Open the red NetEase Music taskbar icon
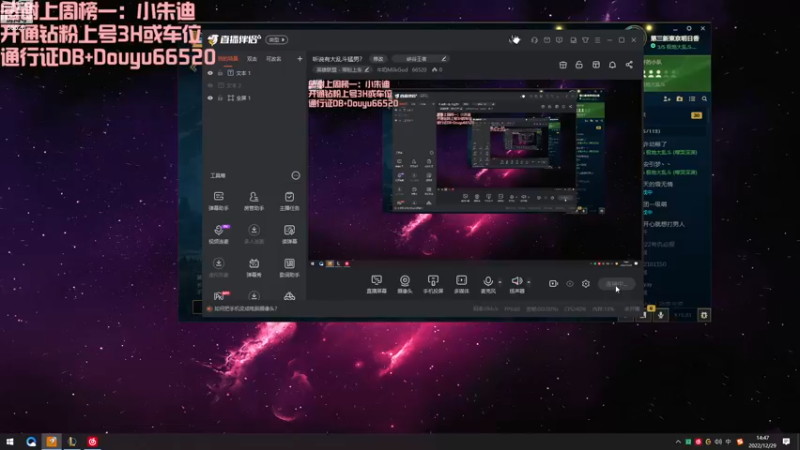800x450 pixels. pyautogui.click(x=92, y=442)
